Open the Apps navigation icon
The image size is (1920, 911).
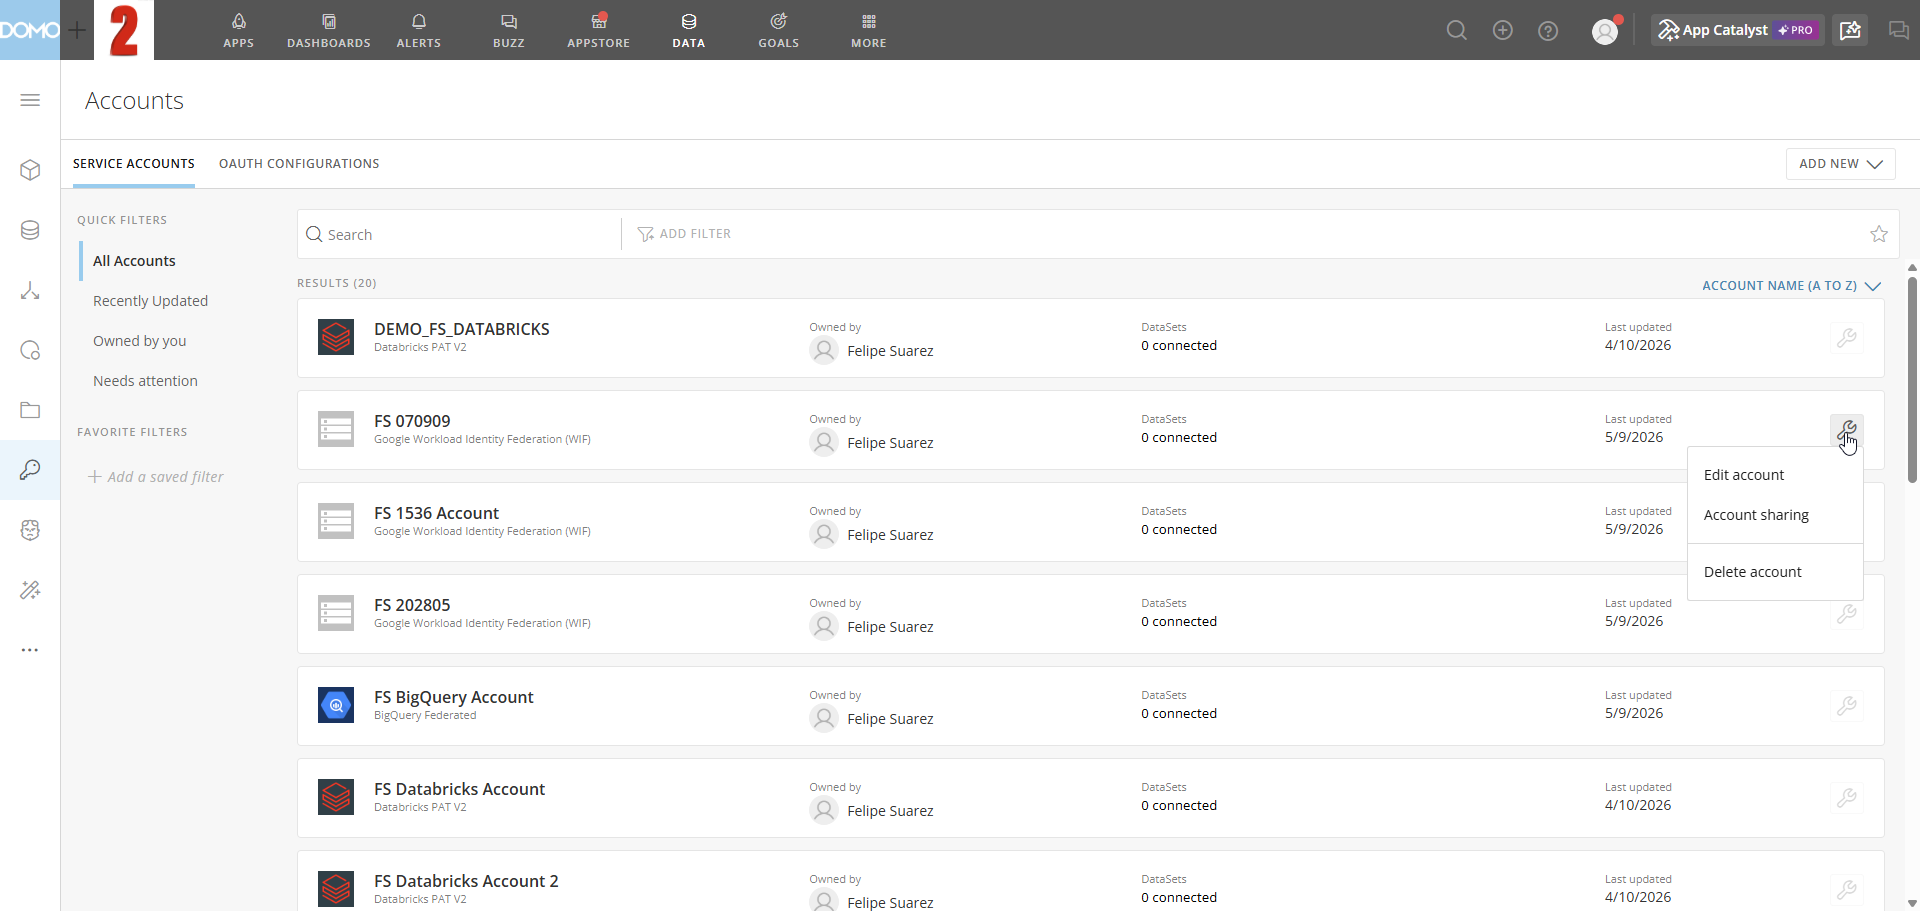coord(238,30)
